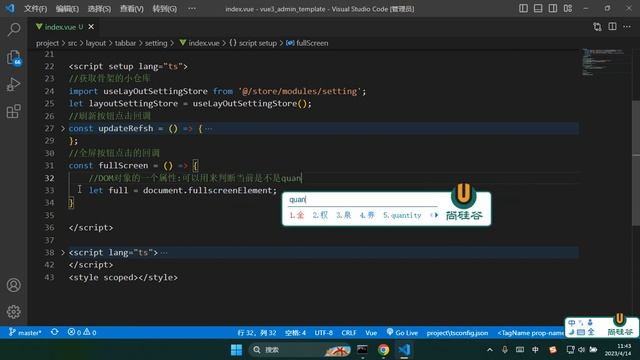Screen dimensions: 640x360
Task: Click the script setup breadcrumb
Action: pos(253,43)
